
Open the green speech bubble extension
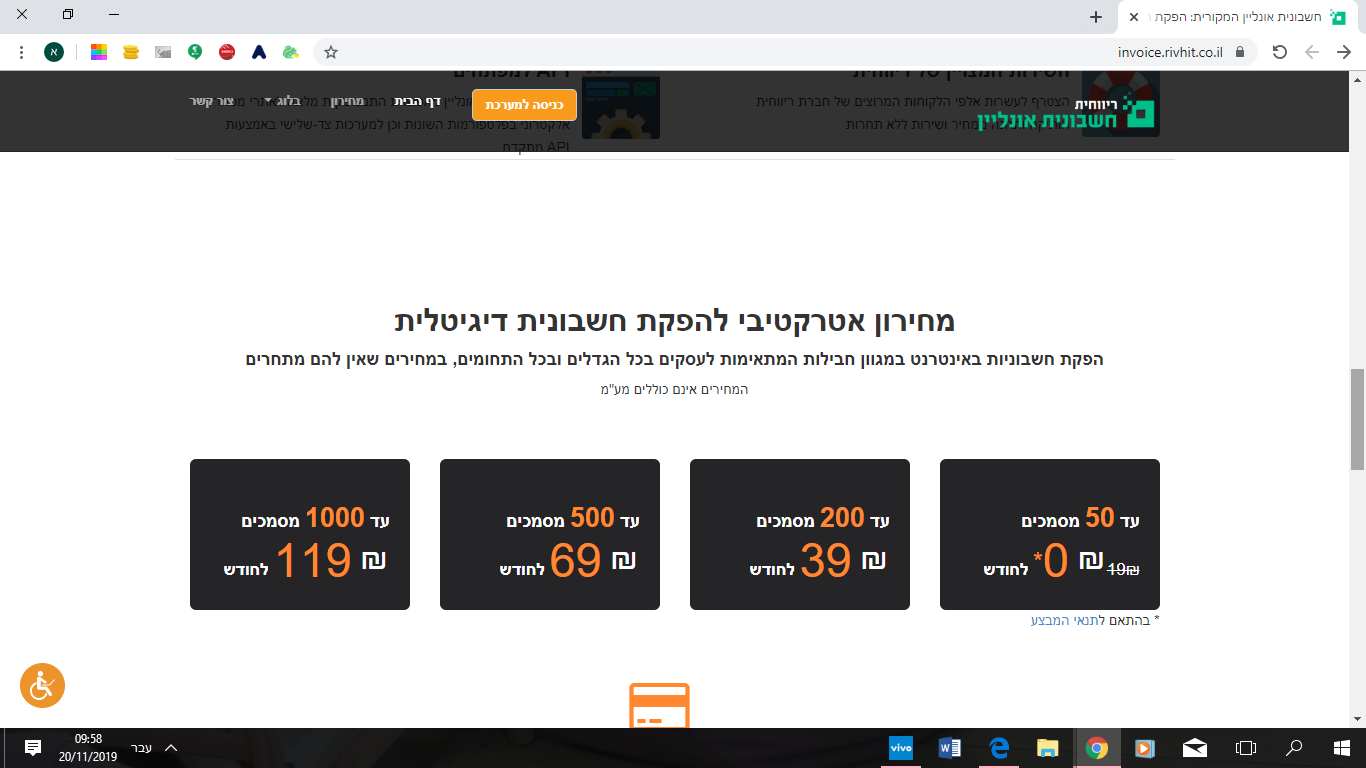(195, 52)
